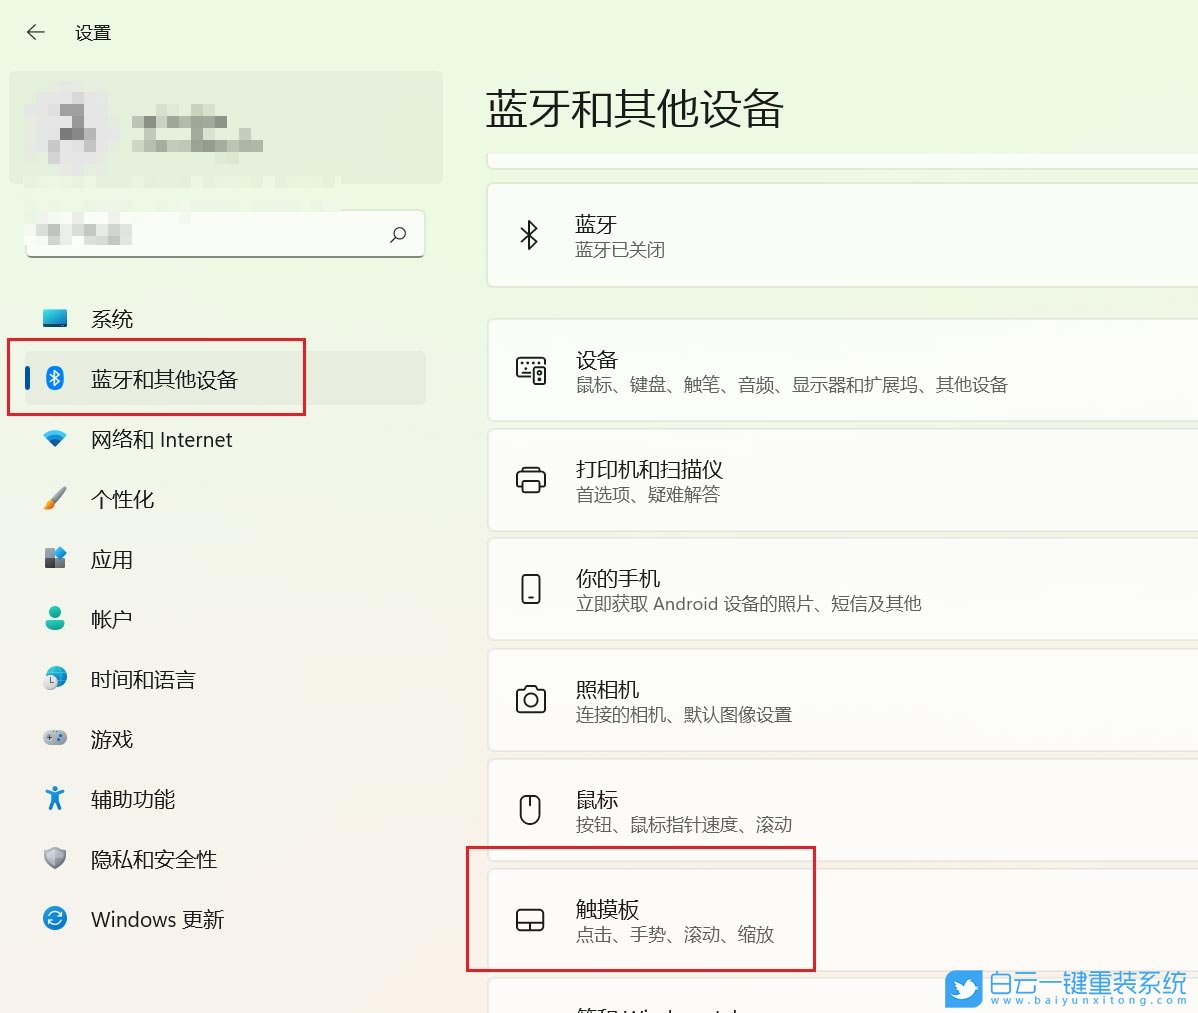This screenshot has width=1198, height=1013.
Task: Select the Windows 更新 sidebar icon
Action: point(55,919)
